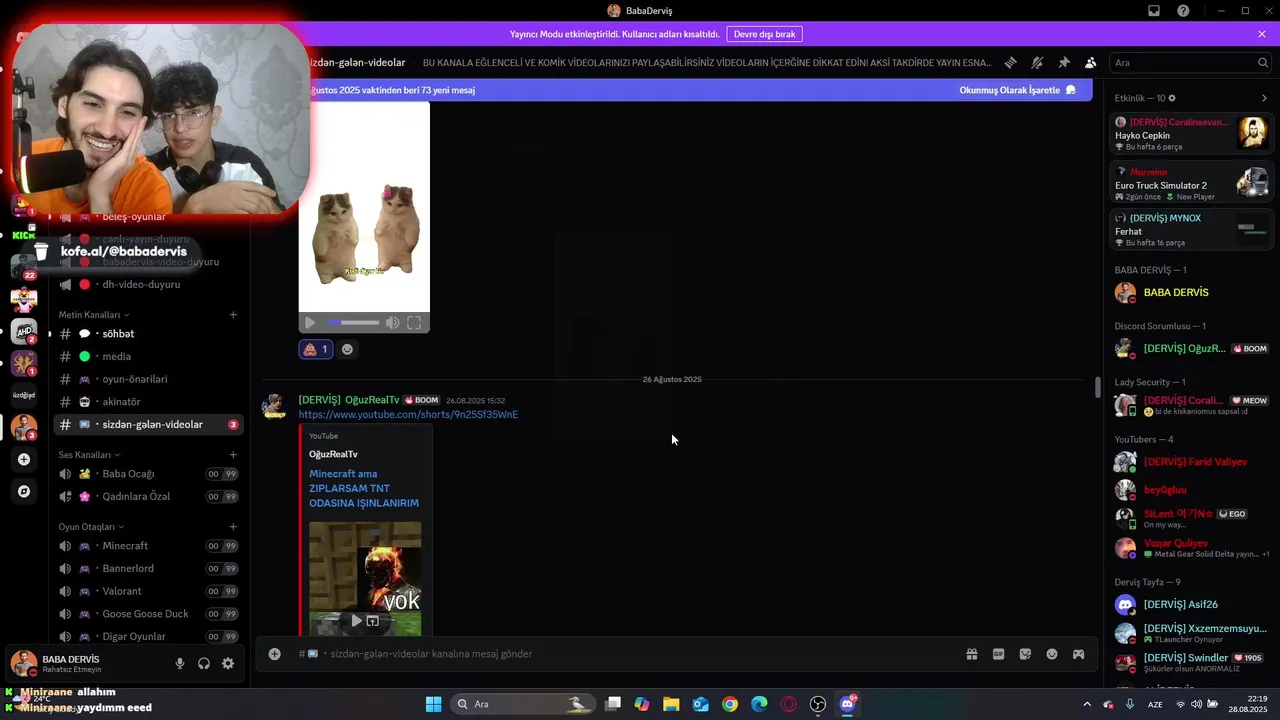Viewport: 1280px width, 720px height.
Task: Open the youtube.com/shorts link
Action: click(408, 414)
